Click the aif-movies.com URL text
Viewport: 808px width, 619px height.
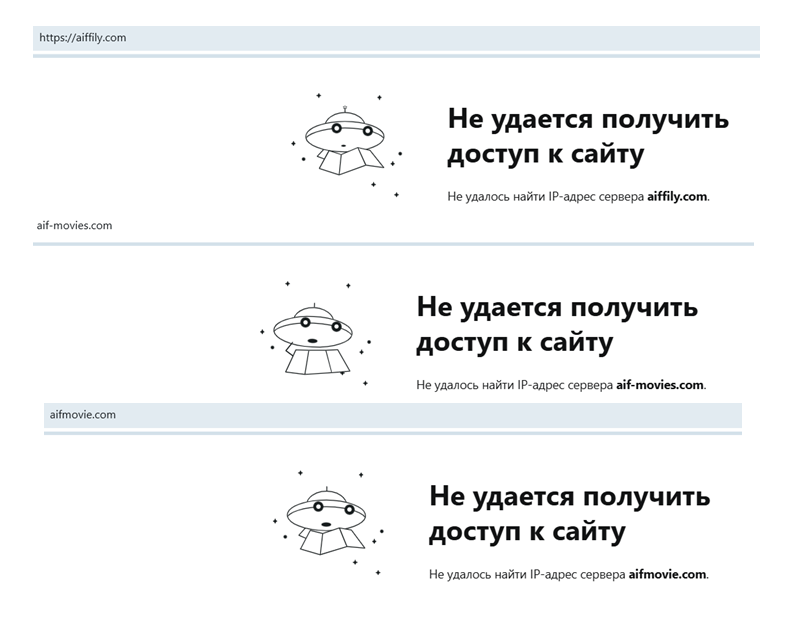[75, 226]
